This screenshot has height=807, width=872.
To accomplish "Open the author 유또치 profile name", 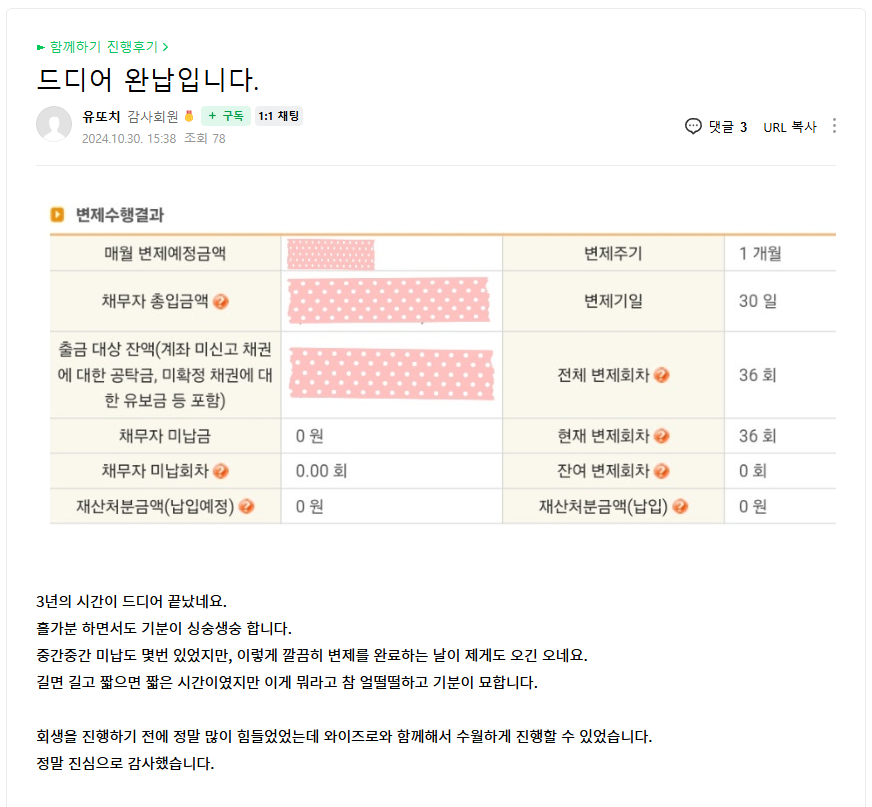I will [x=101, y=116].
